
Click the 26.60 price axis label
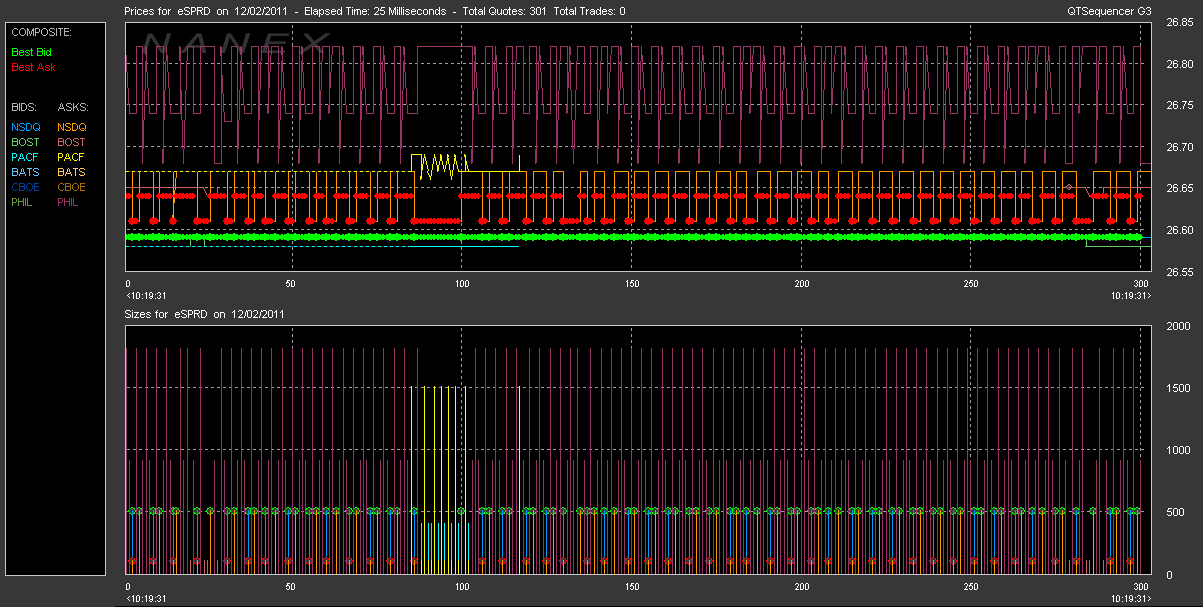pyautogui.click(x=1180, y=230)
